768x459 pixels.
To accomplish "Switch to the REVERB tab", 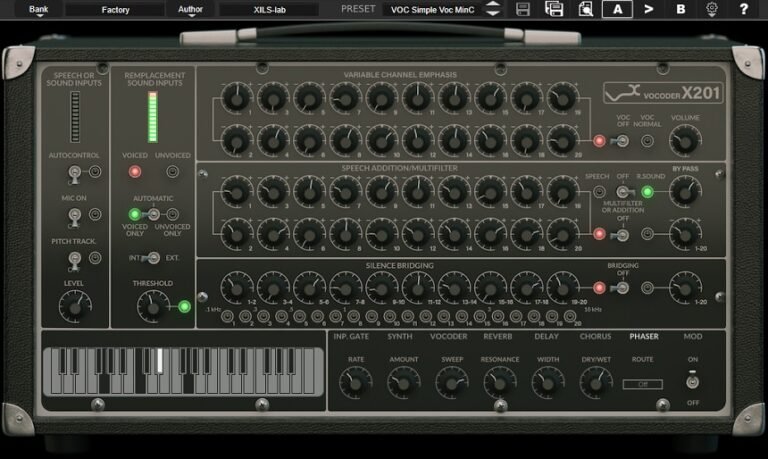I will (498, 337).
